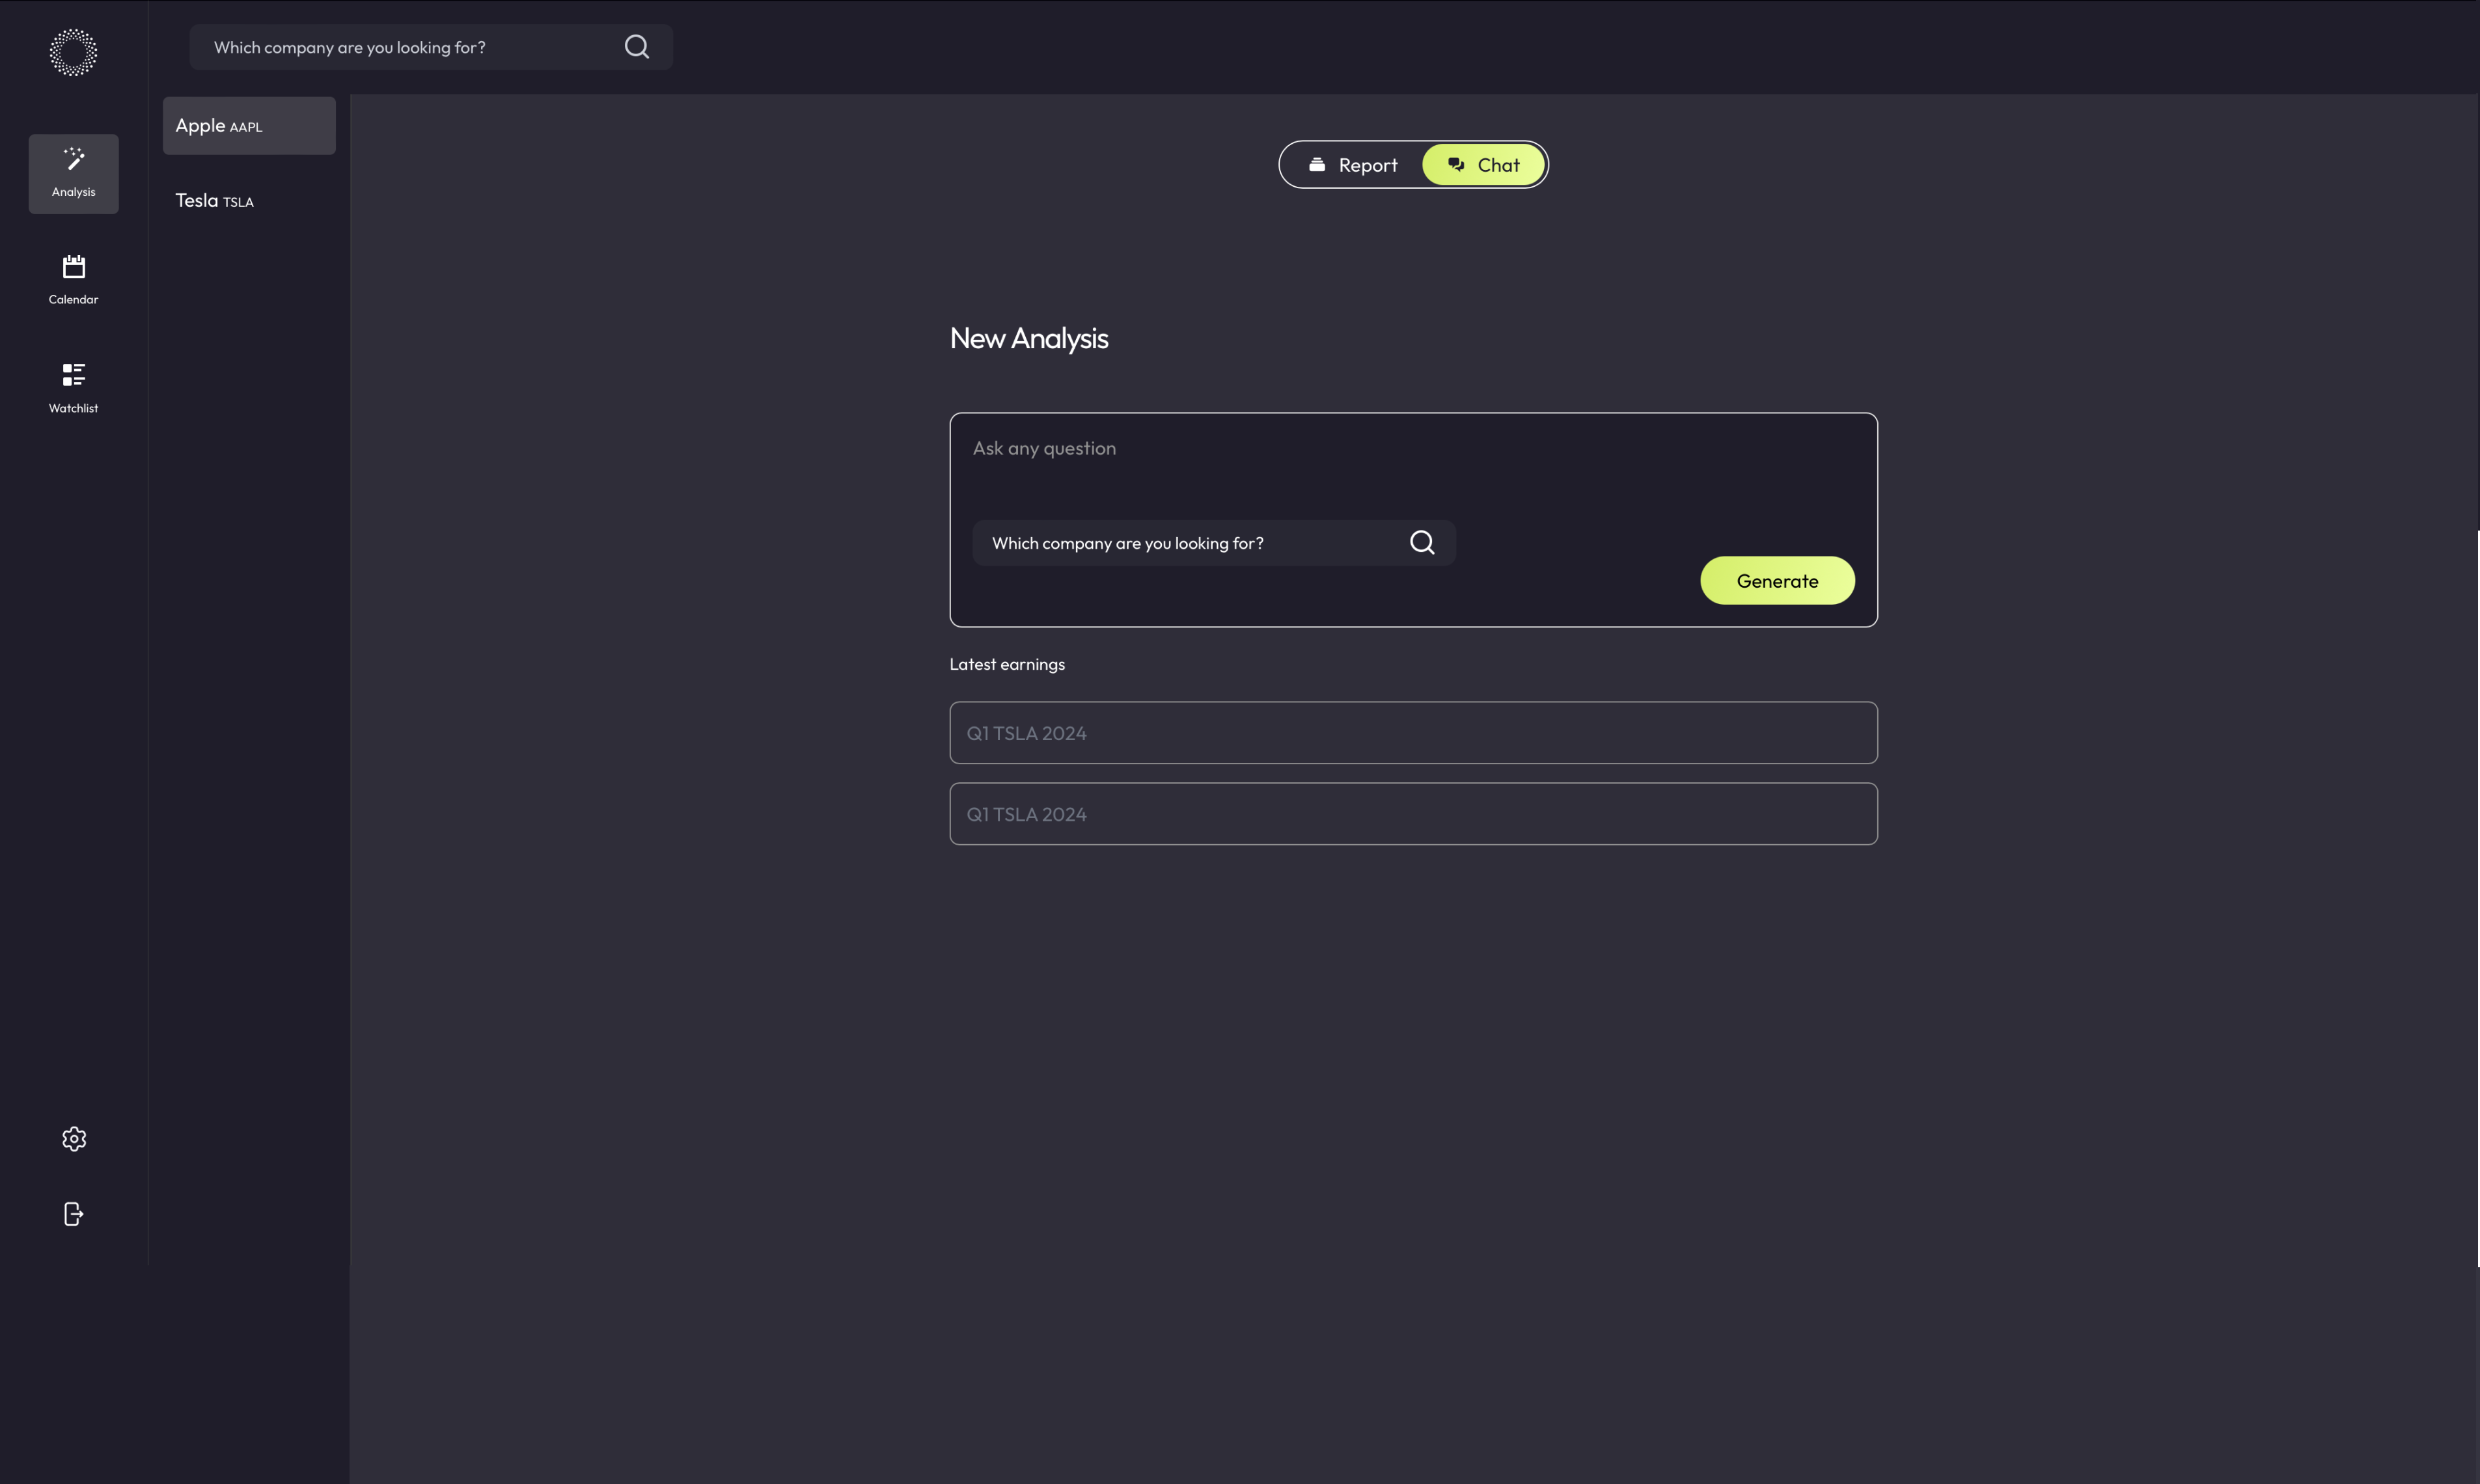This screenshot has height=1484, width=2480.
Task: Switch to Report mode
Action: pyautogui.click(x=1352, y=165)
